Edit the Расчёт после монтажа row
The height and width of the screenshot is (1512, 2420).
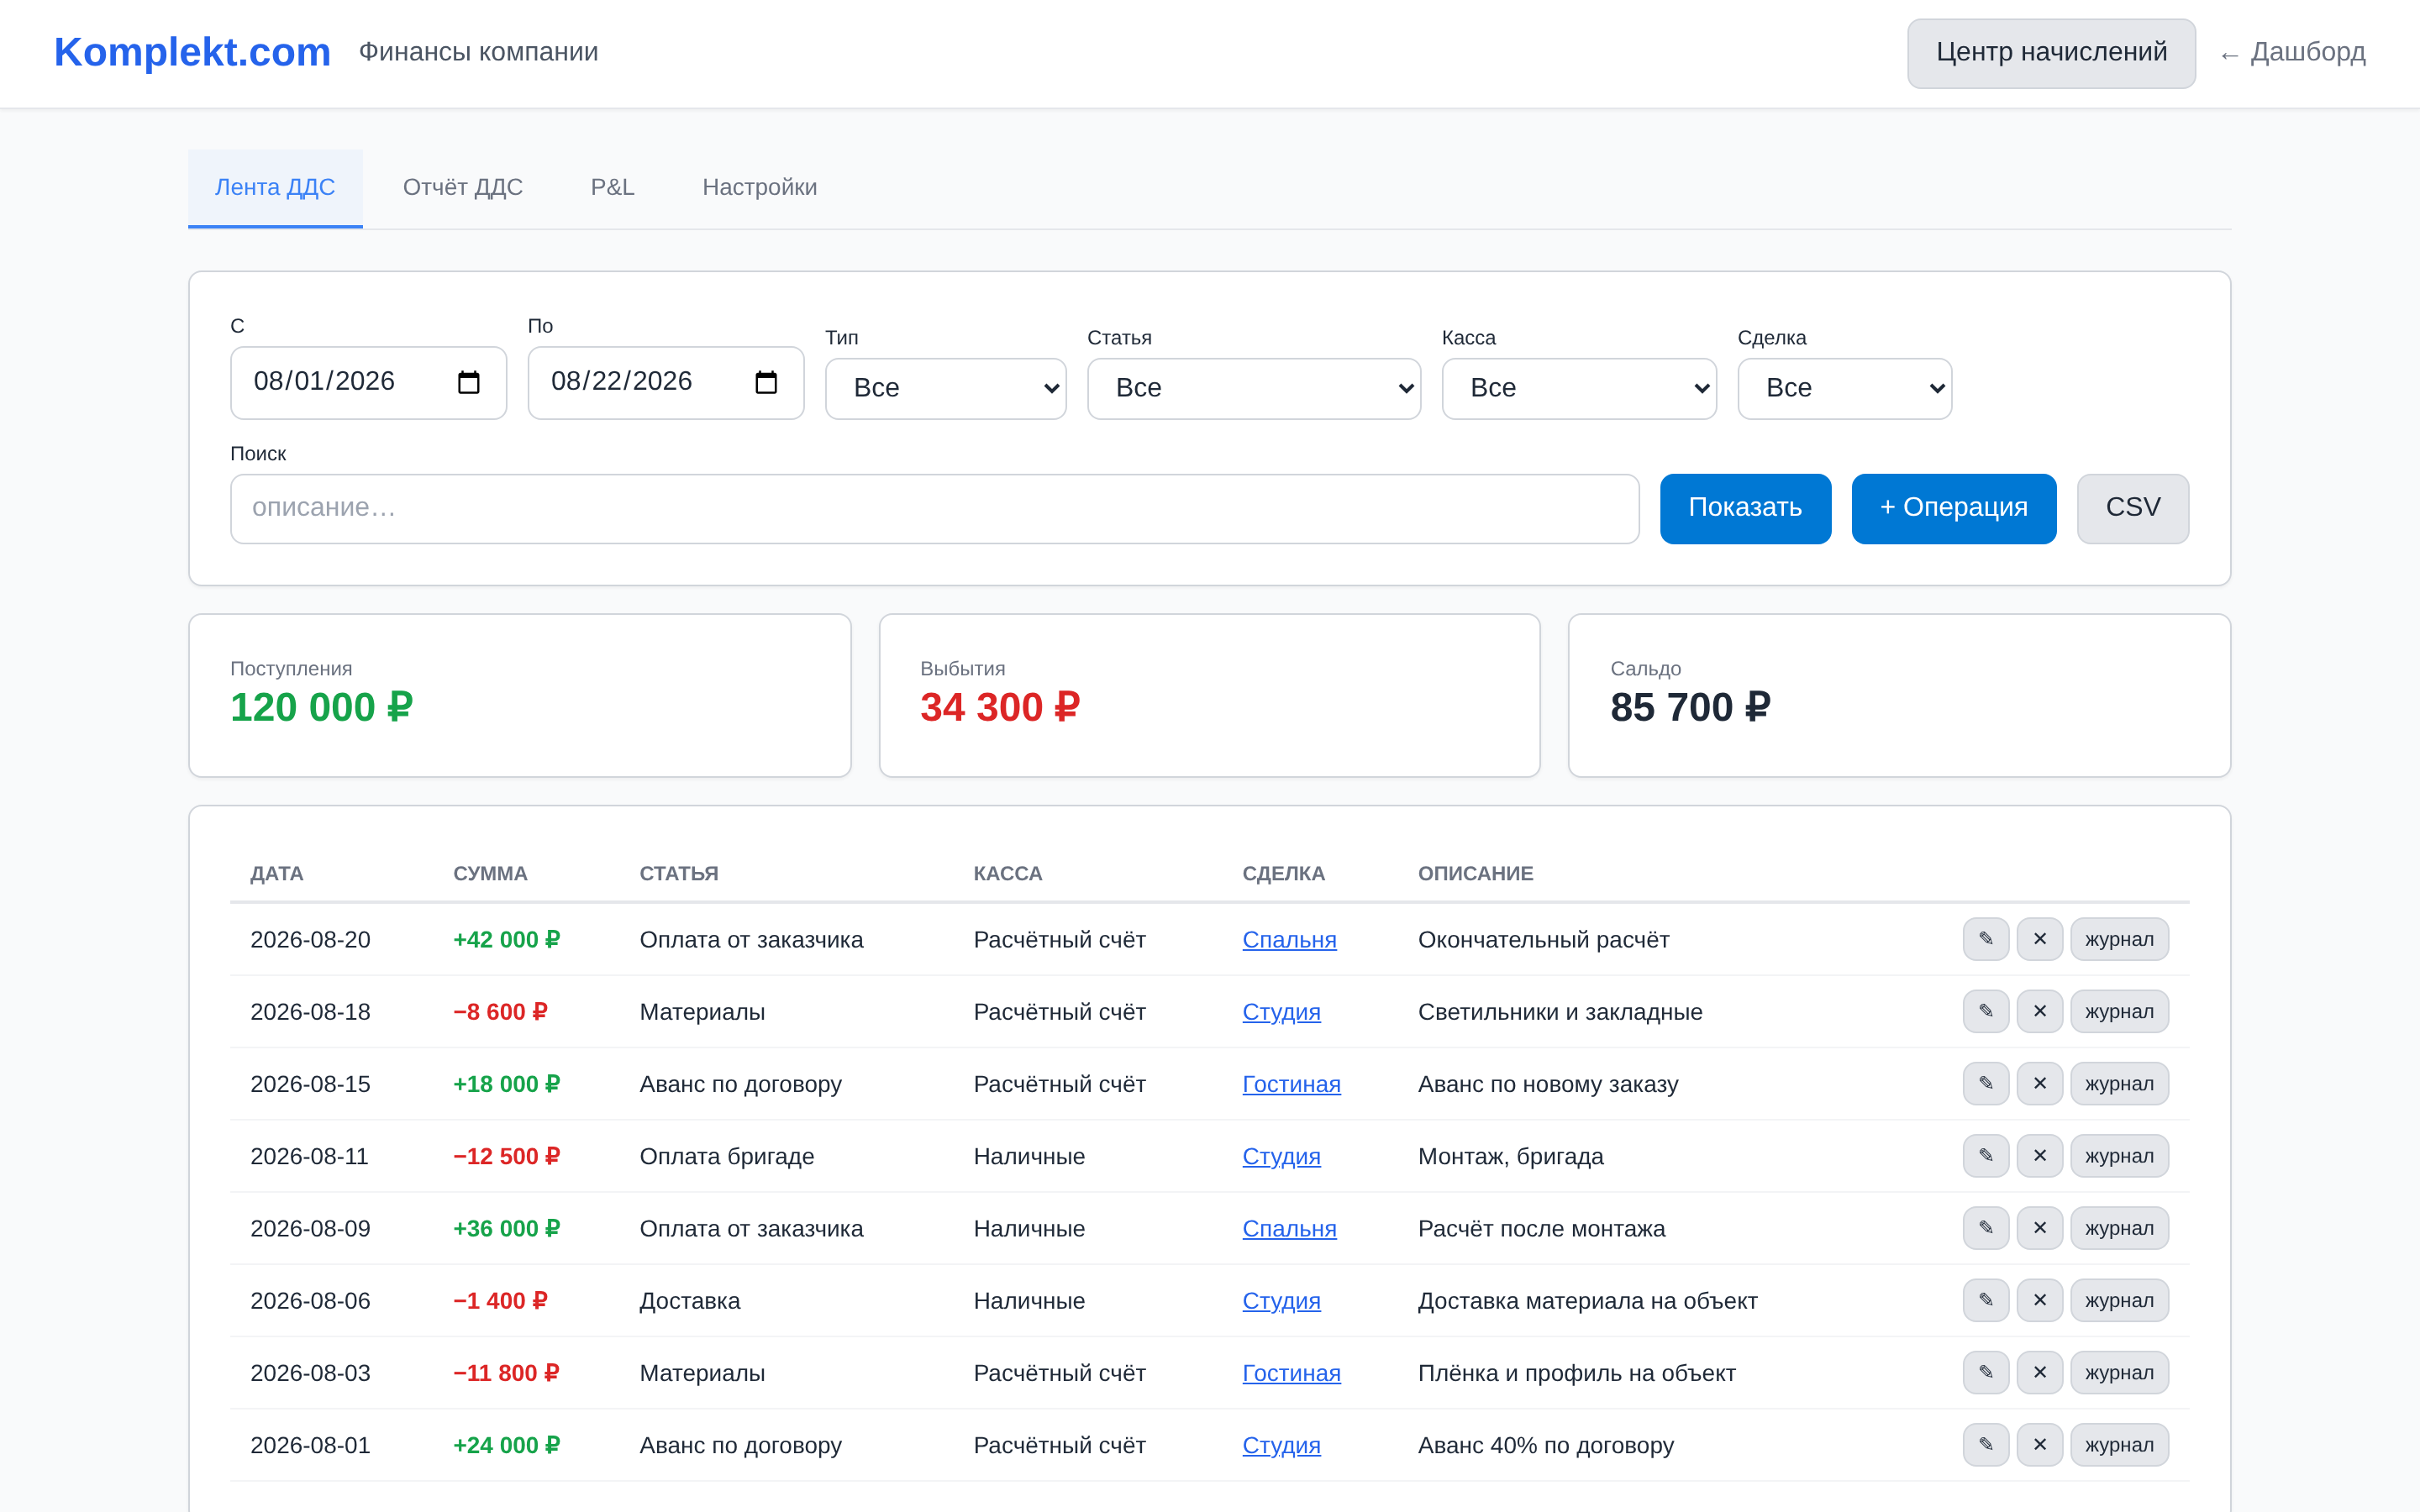pyautogui.click(x=1986, y=1228)
